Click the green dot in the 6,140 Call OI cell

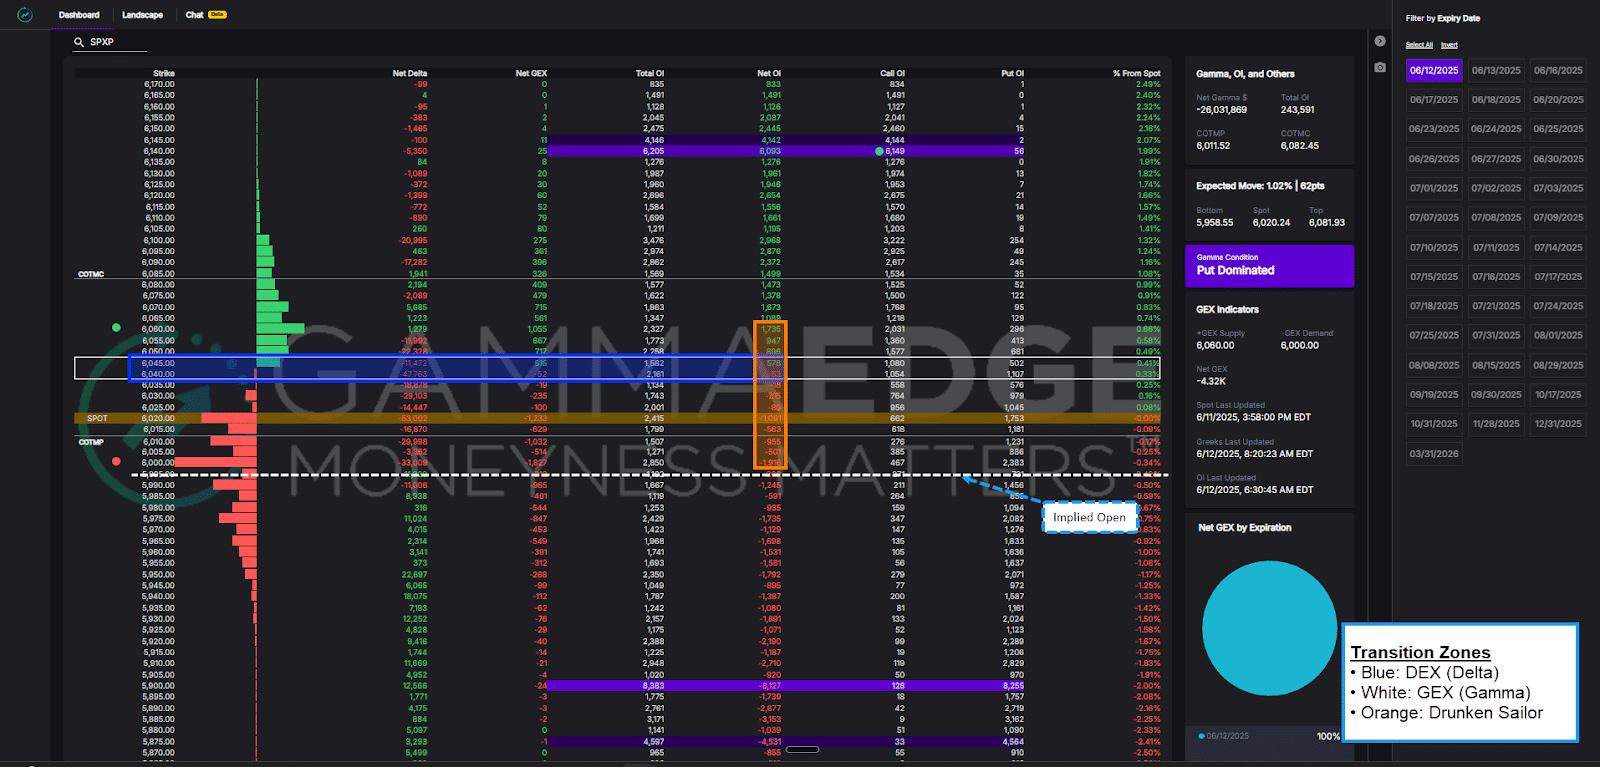tap(879, 152)
